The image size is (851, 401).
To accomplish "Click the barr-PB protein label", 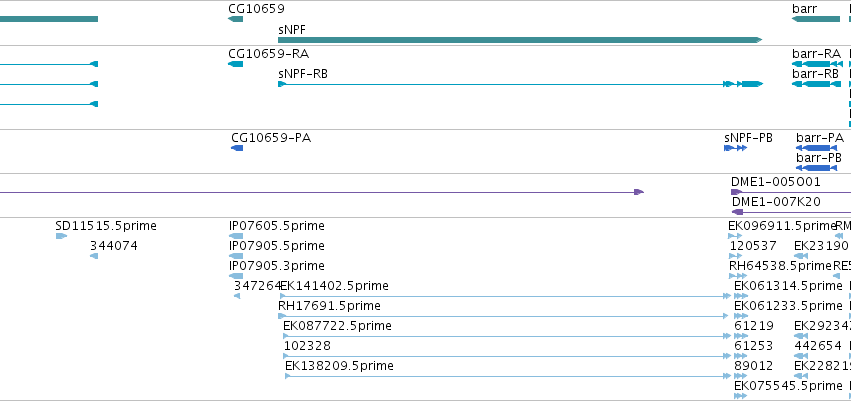I will (x=819, y=157).
